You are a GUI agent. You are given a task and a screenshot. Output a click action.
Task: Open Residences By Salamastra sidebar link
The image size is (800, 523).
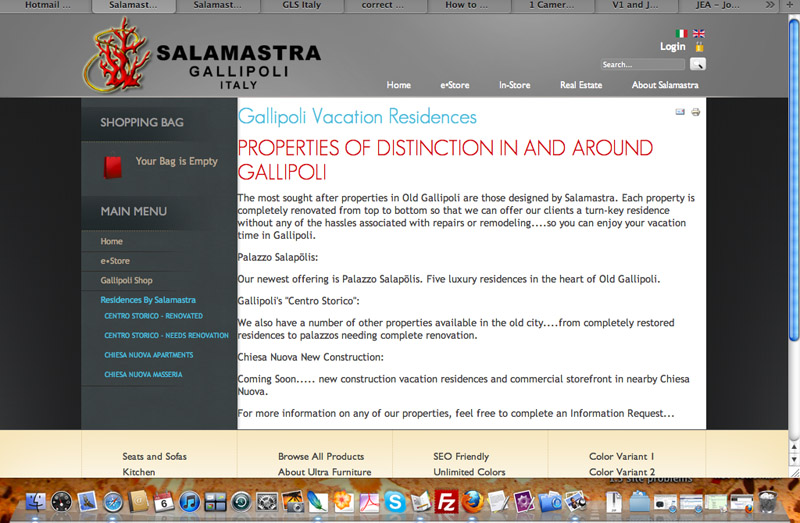148,300
